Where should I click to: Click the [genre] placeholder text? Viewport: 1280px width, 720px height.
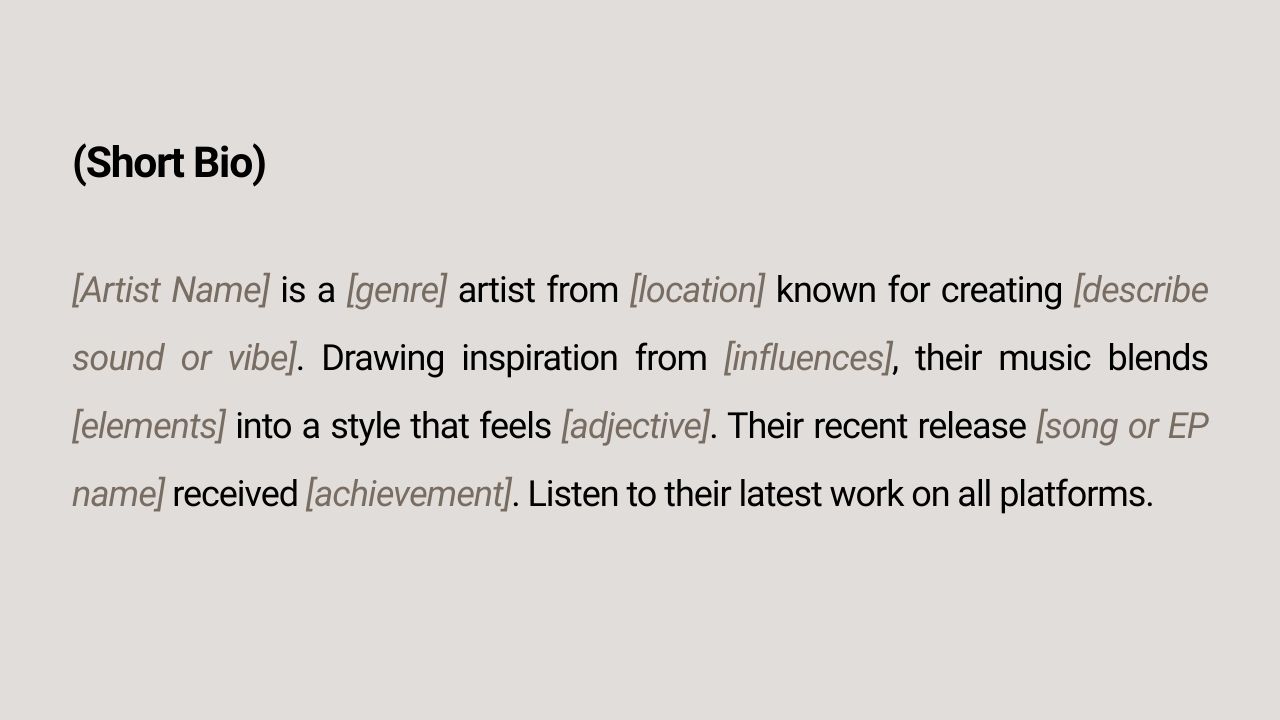[x=396, y=291]
